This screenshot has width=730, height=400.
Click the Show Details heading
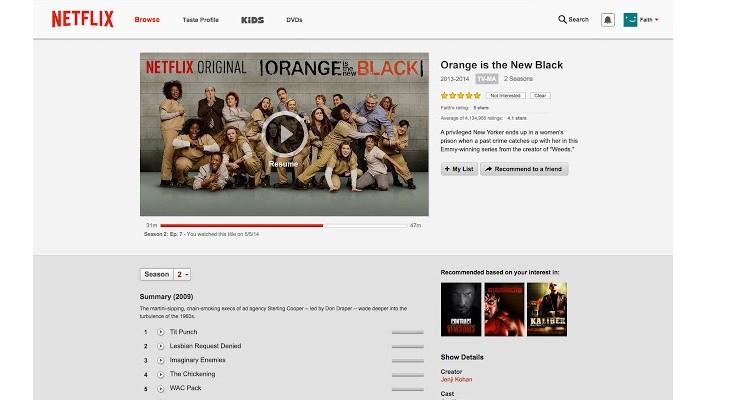click(462, 357)
